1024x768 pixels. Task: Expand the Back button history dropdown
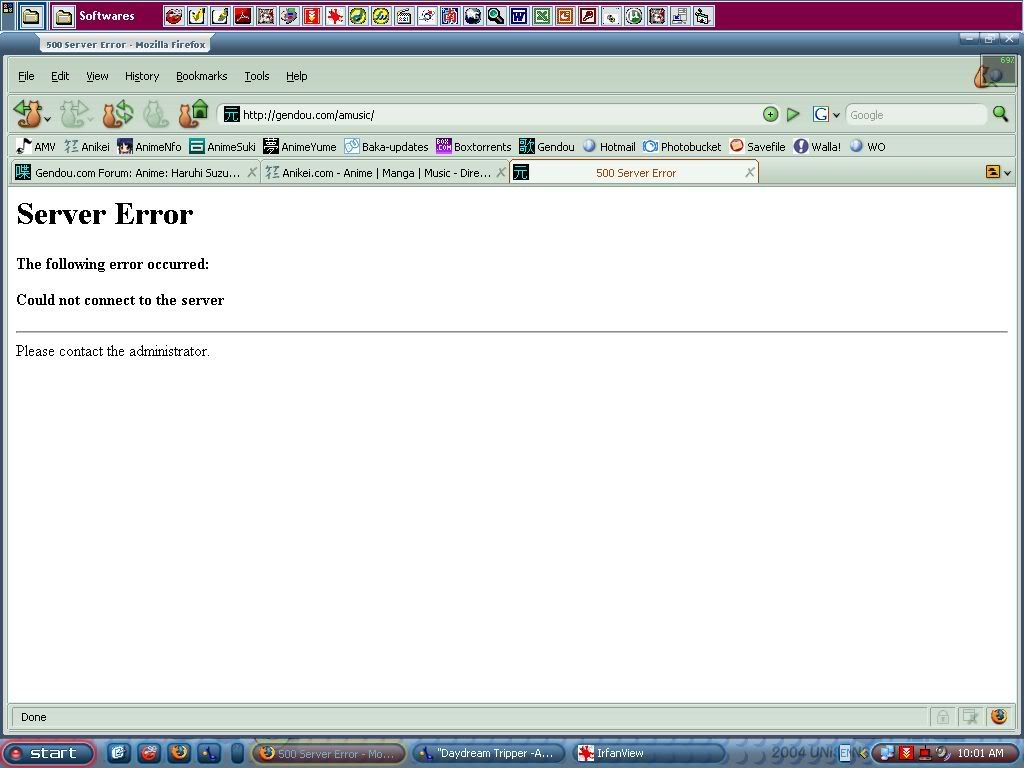click(x=48, y=120)
